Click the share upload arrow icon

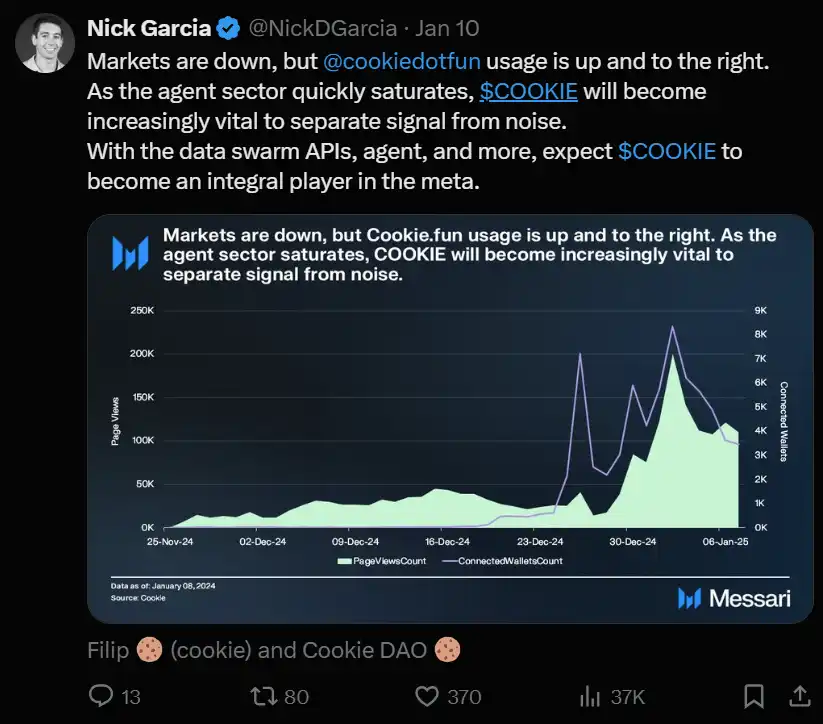(800, 695)
